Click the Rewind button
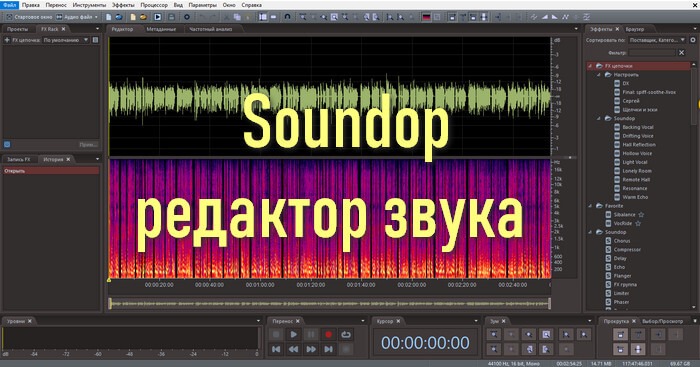The width and height of the screenshot is (700, 367). [293, 349]
